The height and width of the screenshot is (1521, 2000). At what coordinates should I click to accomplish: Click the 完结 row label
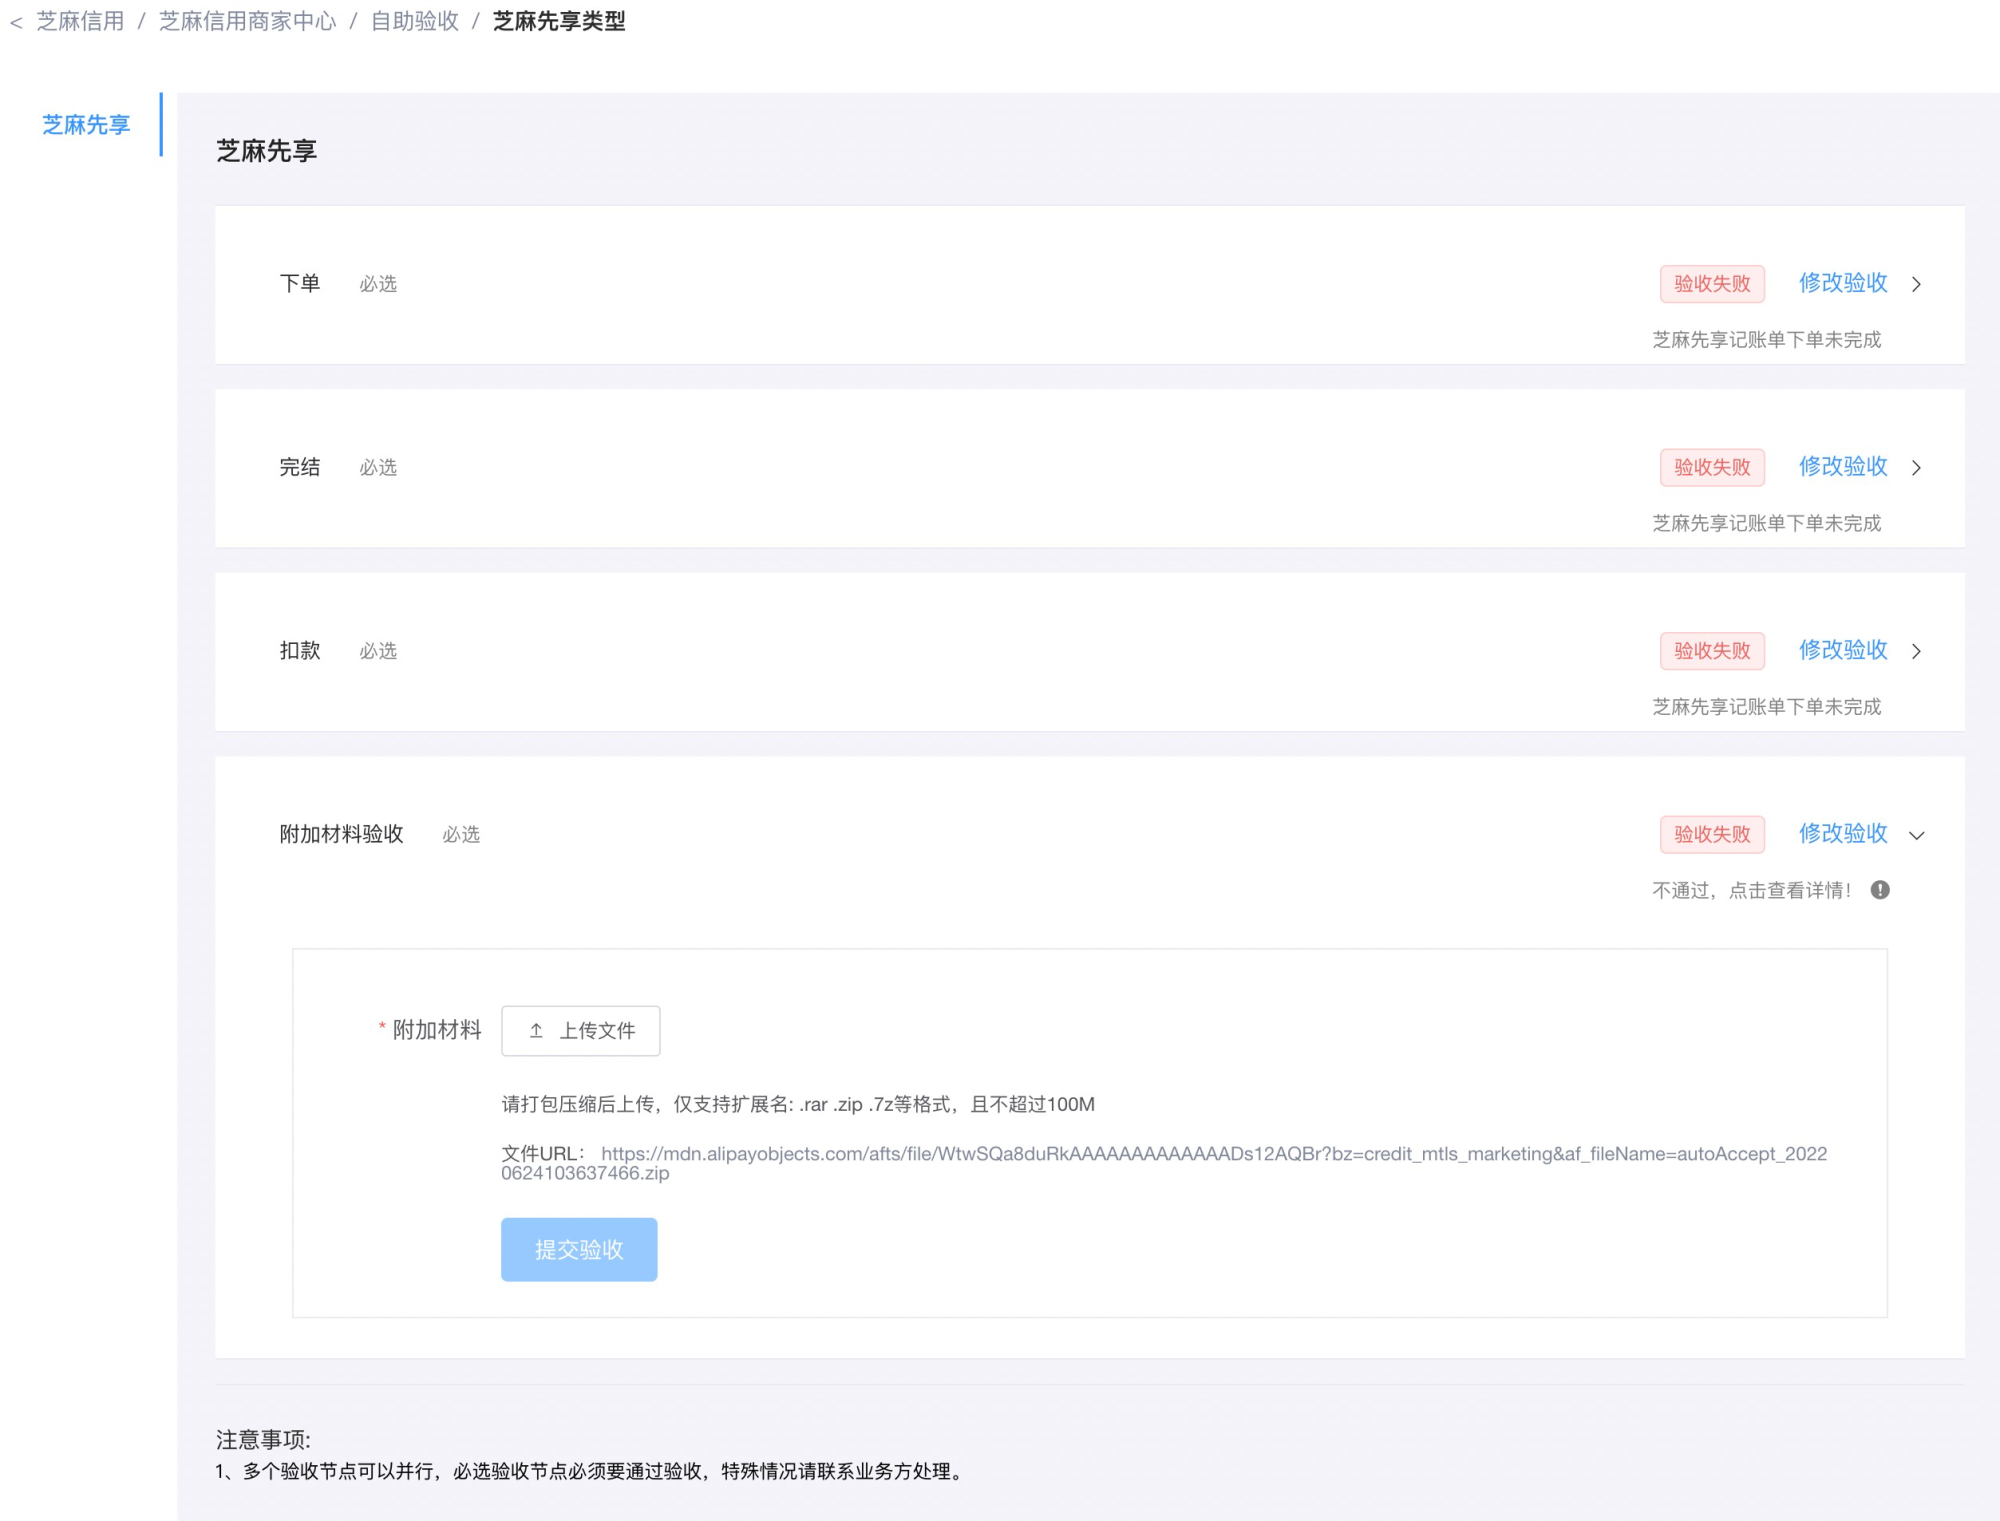[x=299, y=467]
